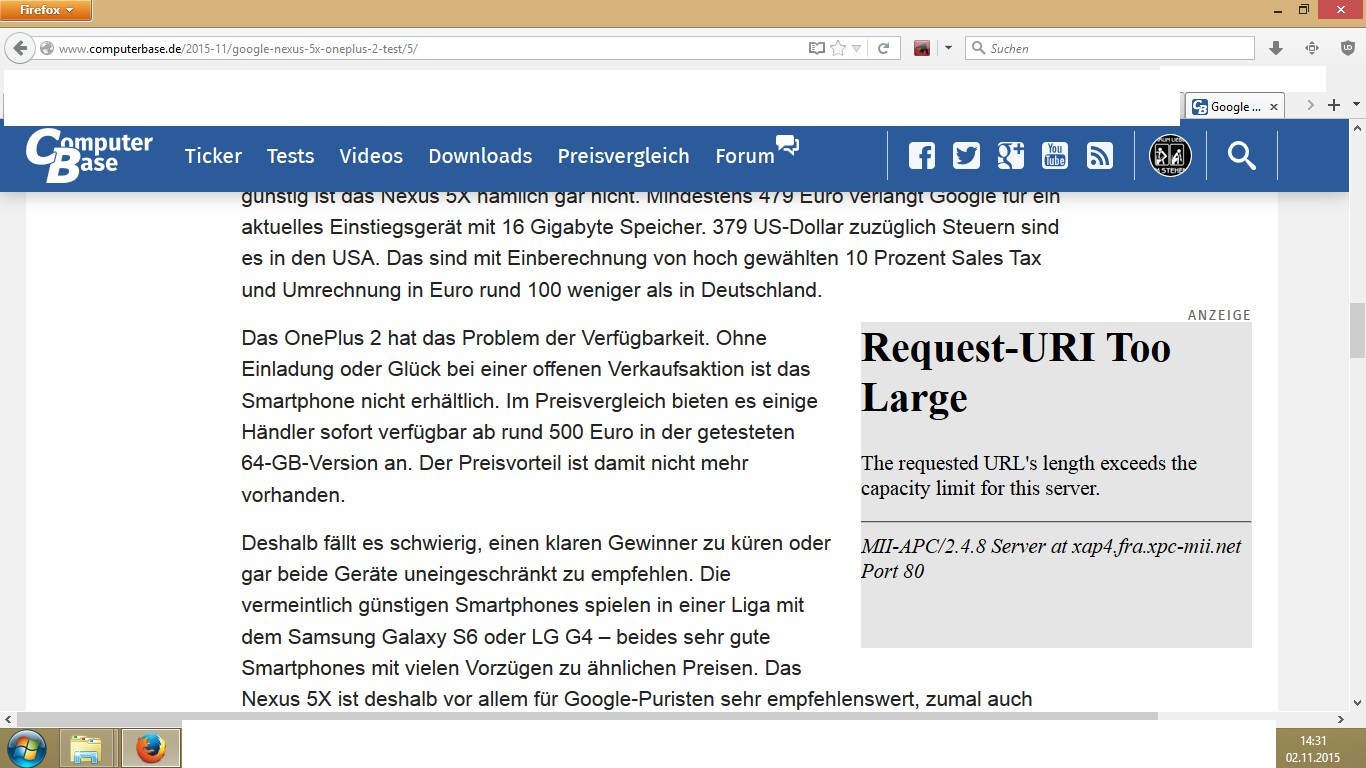Open ComputerBase Twitter icon
Image resolution: width=1366 pixels, height=768 pixels.
click(966, 155)
